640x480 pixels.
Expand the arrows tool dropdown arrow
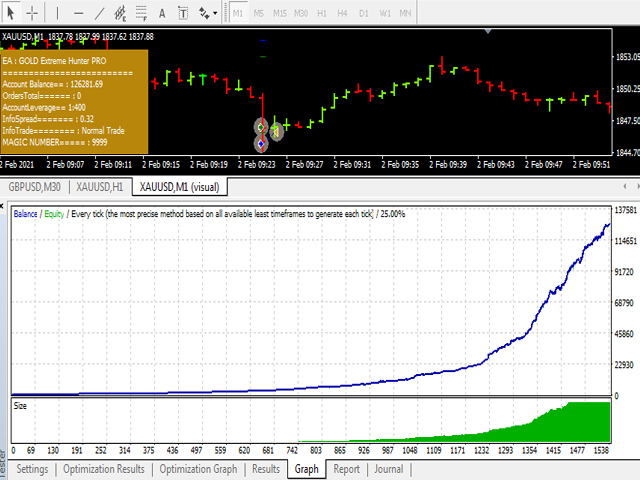point(215,13)
